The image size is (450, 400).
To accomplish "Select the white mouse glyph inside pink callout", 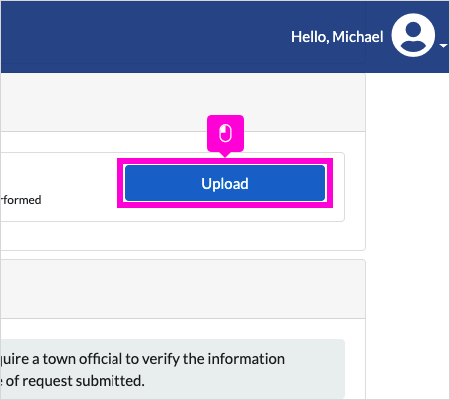I will 225,133.
